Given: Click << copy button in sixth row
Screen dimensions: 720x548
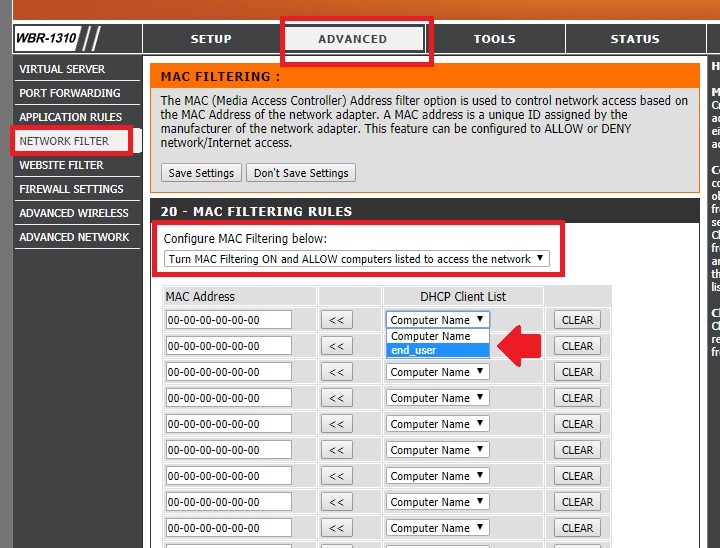Looking at the screenshot, I should click(337, 450).
